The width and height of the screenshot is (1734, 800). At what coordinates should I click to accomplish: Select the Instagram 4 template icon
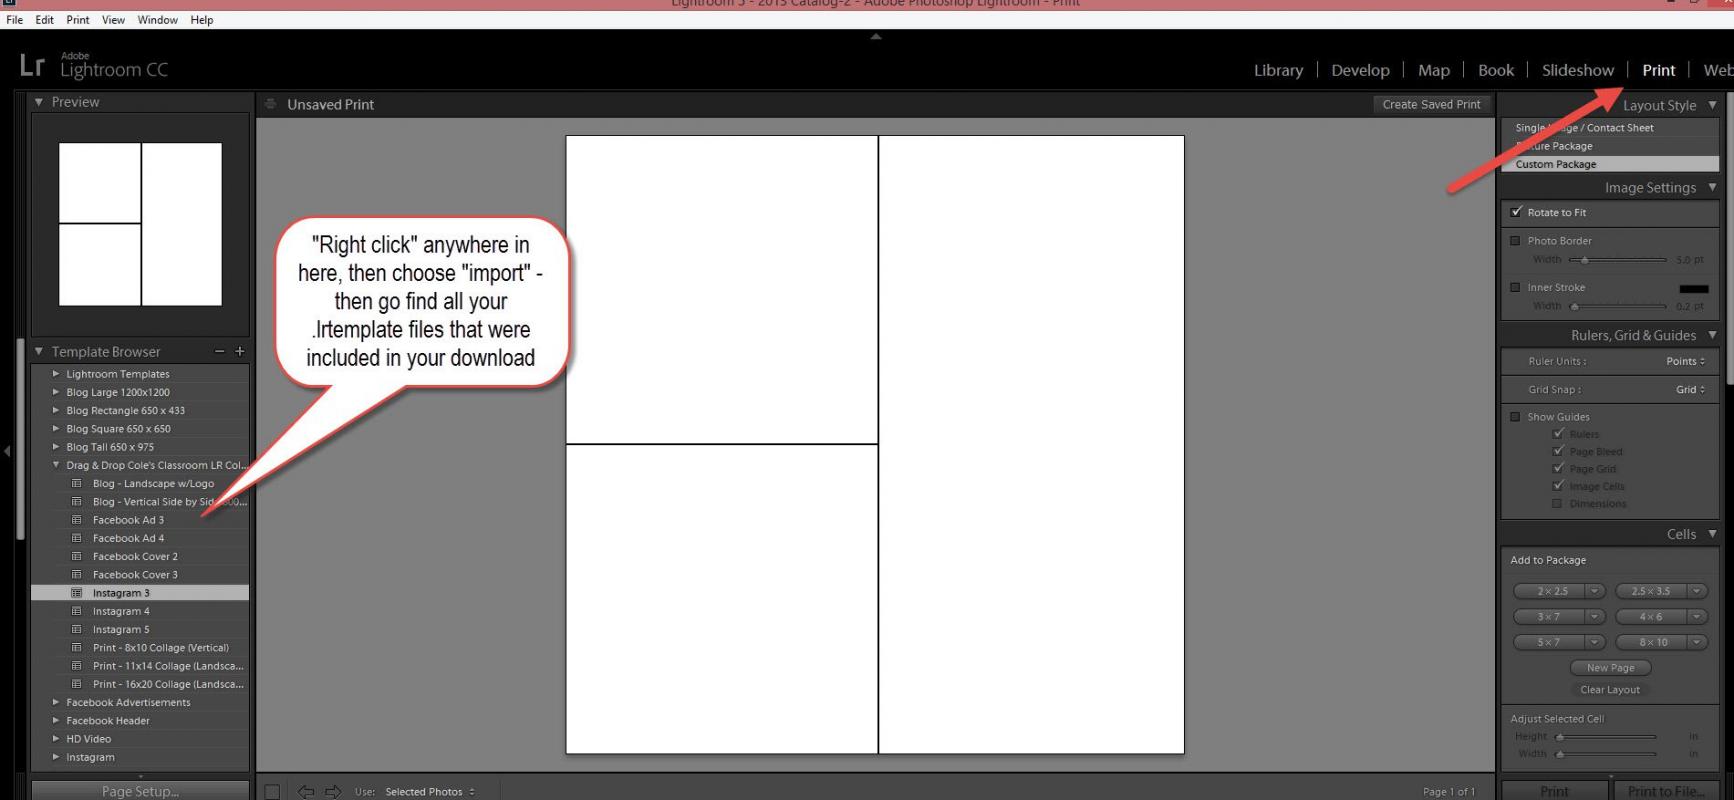(76, 611)
